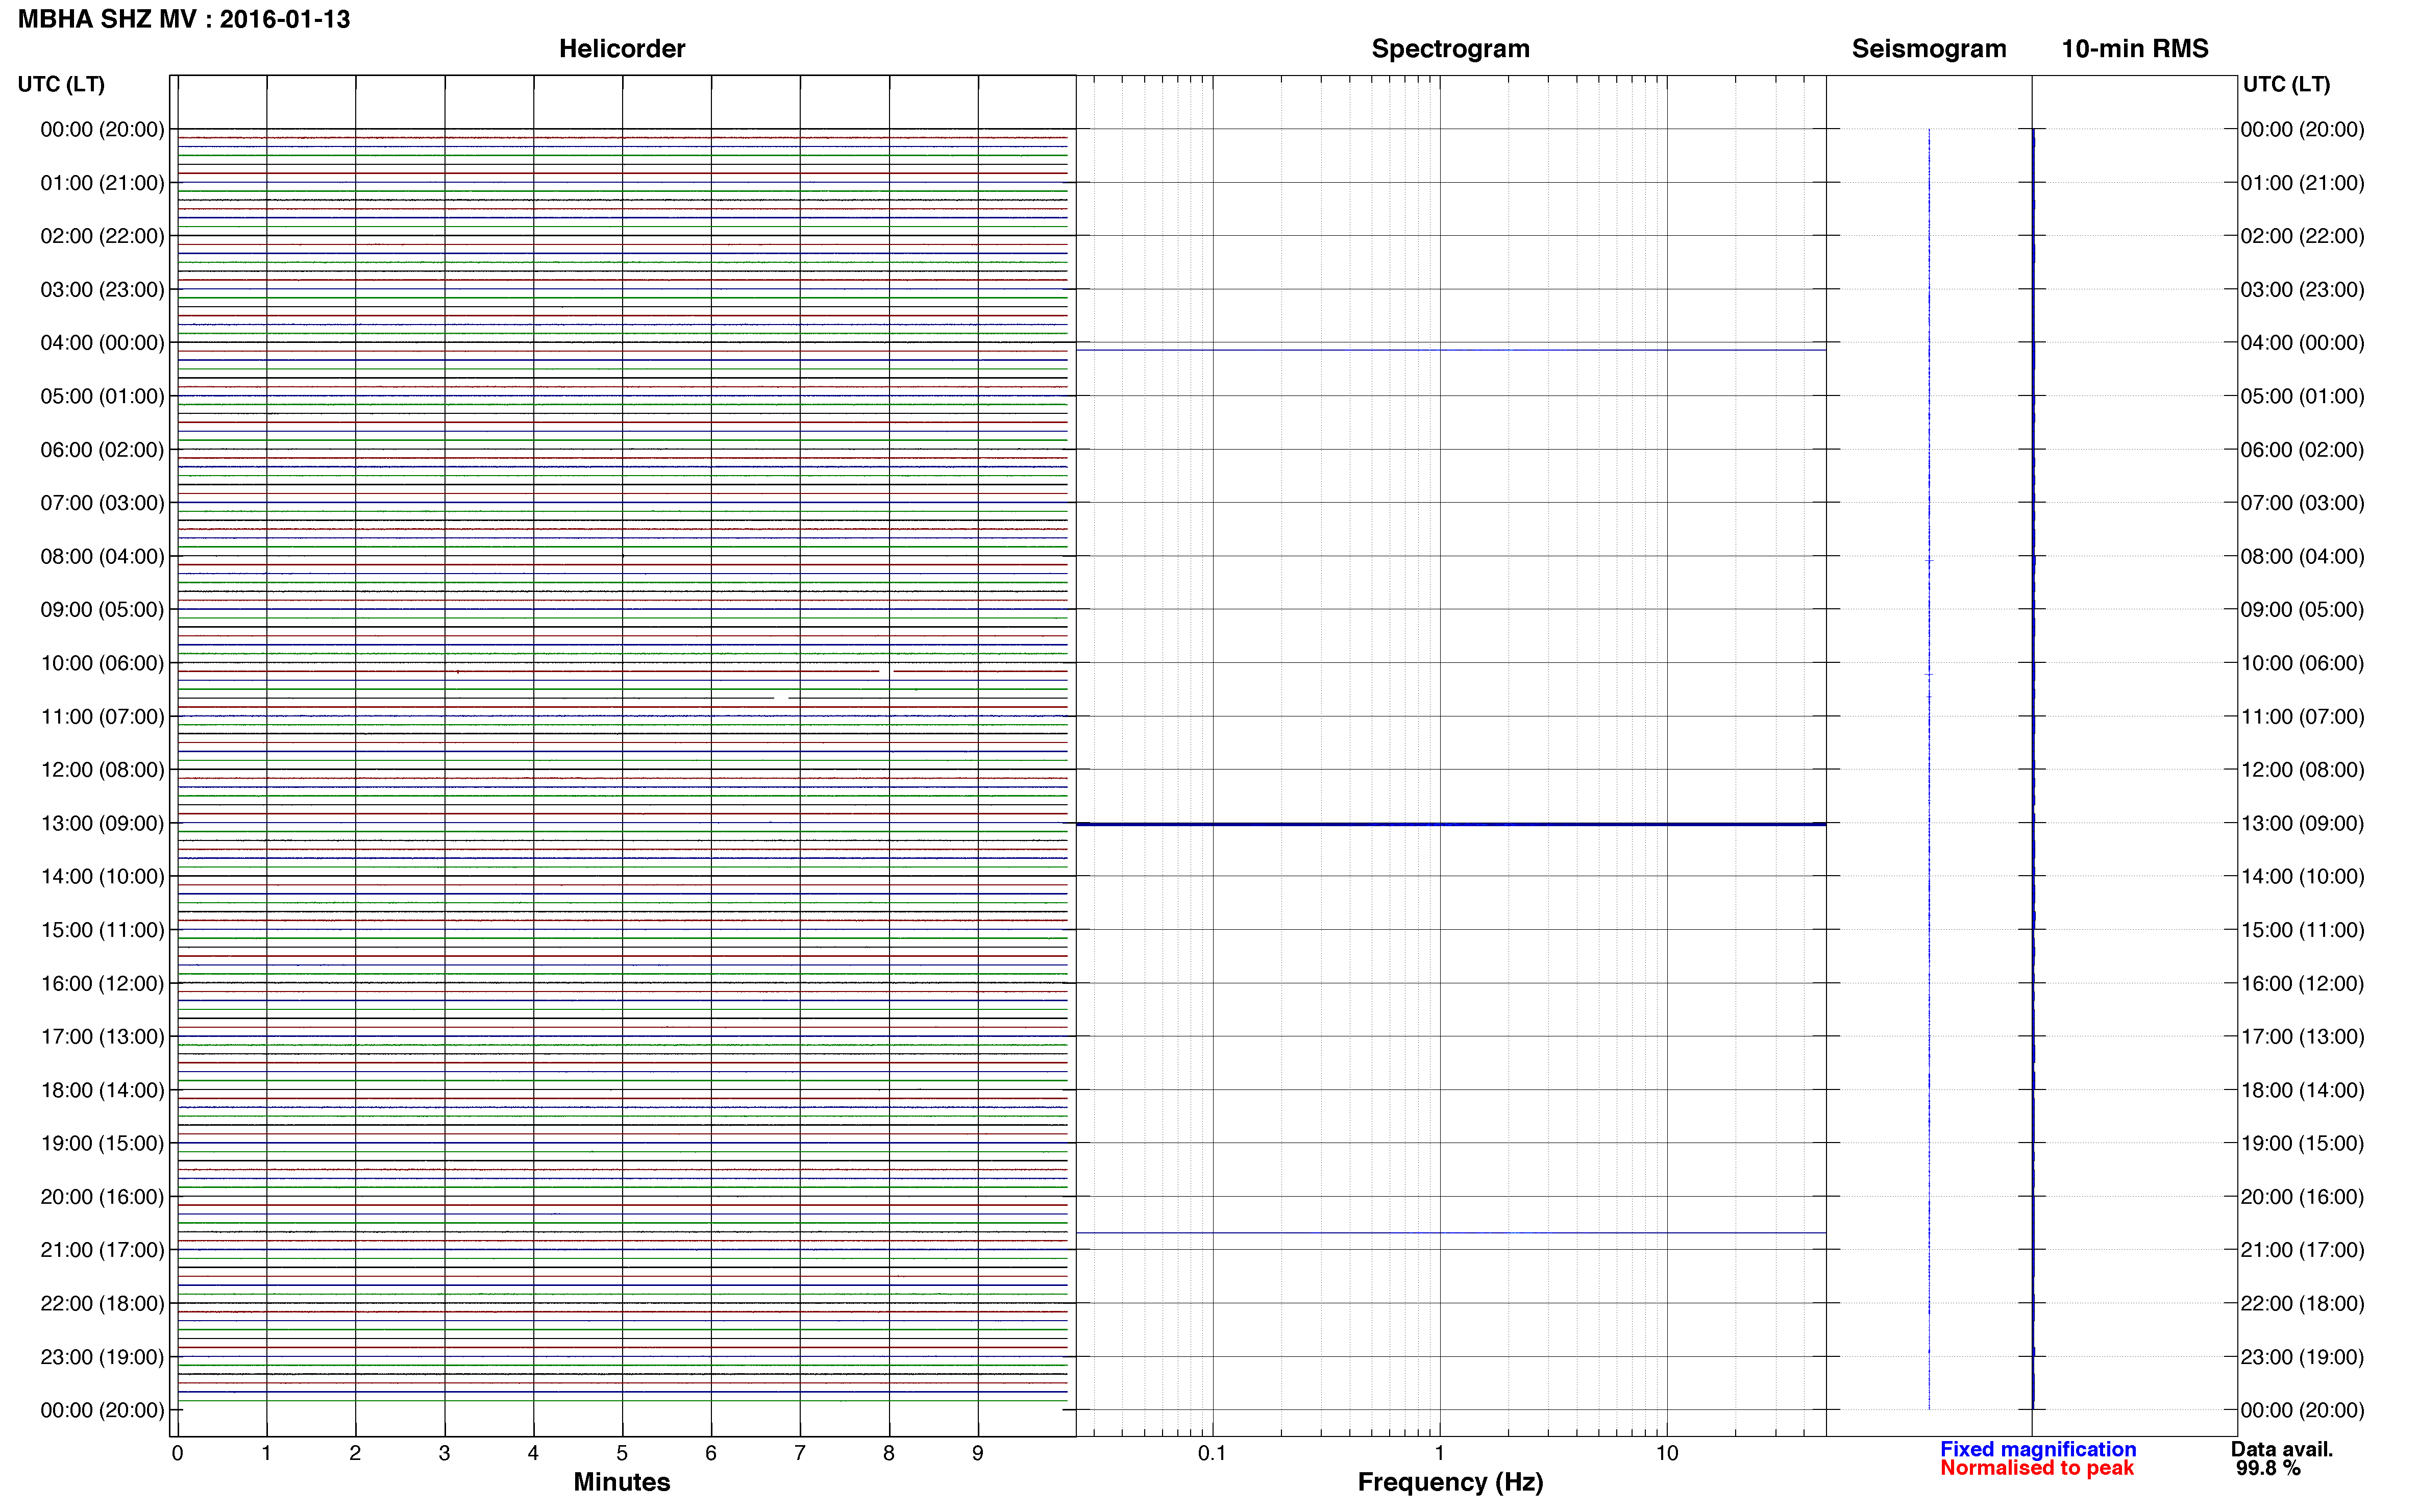
Task: Click the helicorder trace gap near minute 7
Action: pos(782,697)
